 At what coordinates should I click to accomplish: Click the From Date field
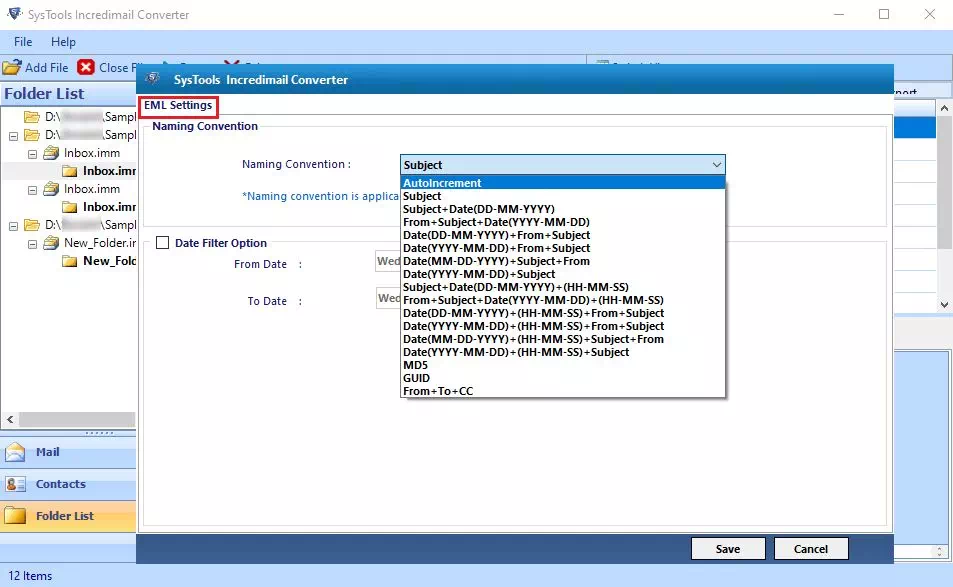click(x=388, y=261)
